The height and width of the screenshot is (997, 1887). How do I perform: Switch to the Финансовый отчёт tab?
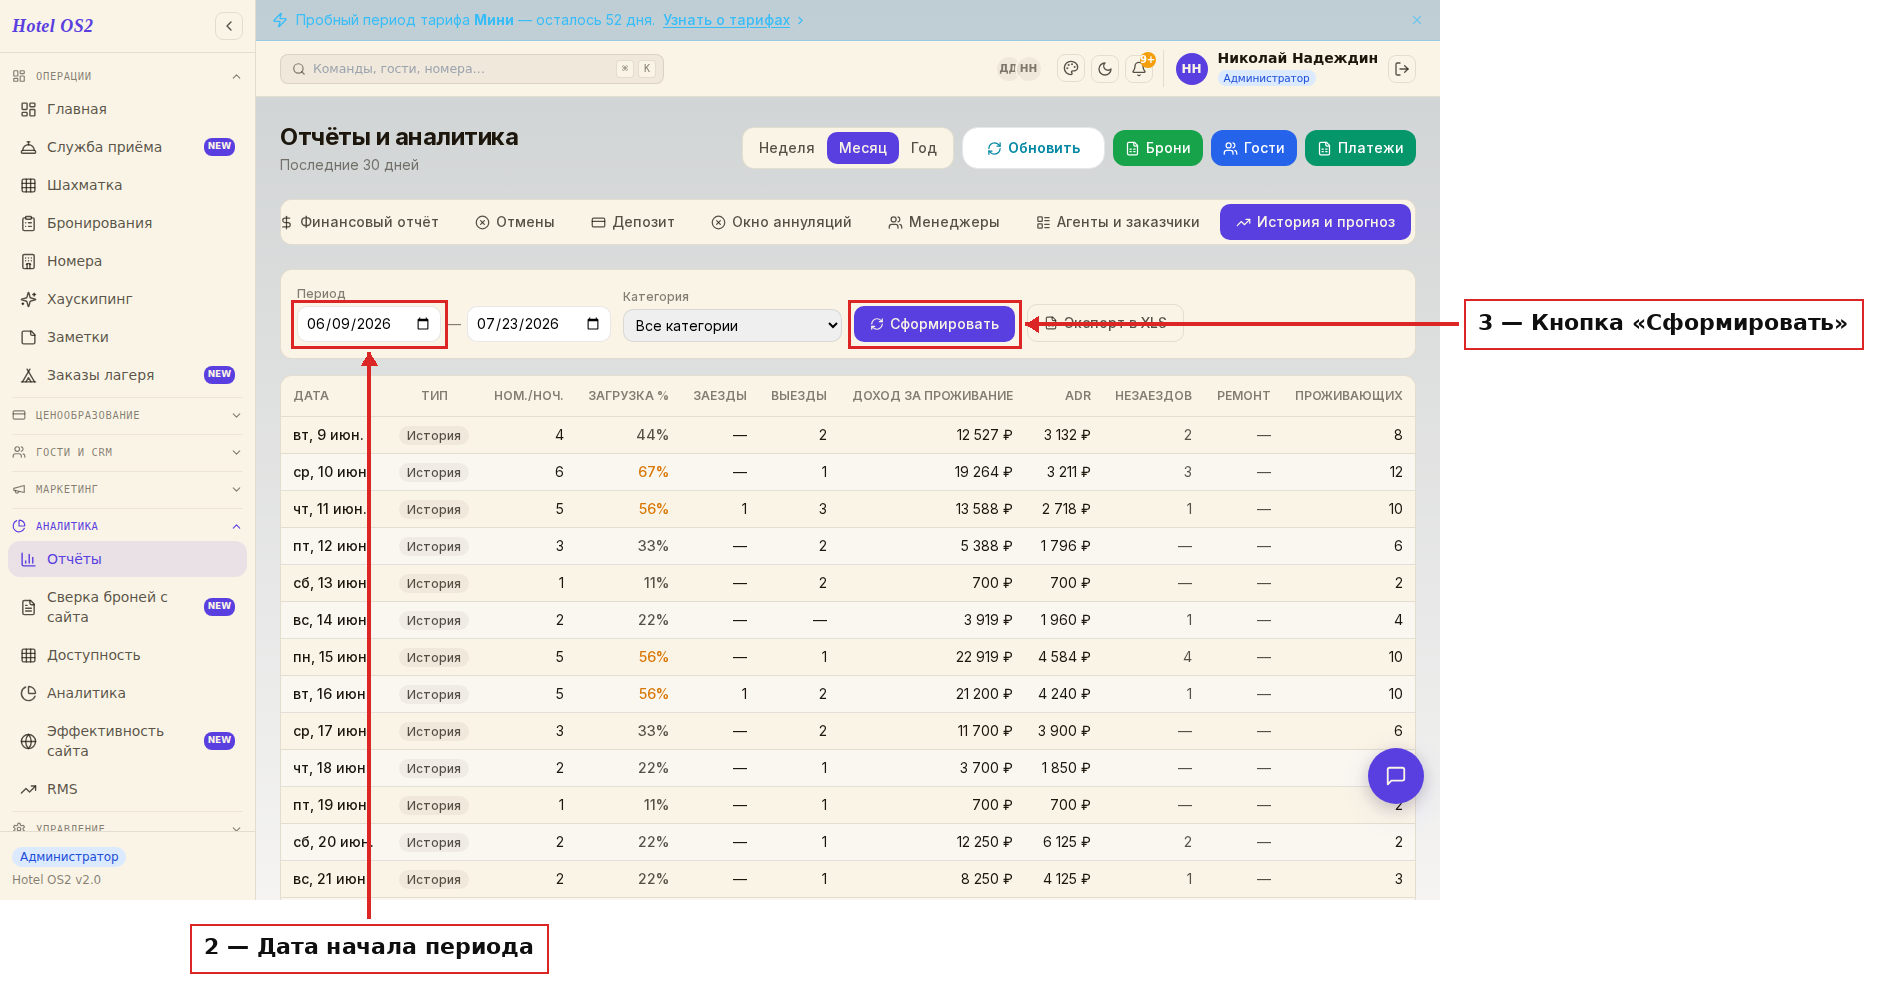[x=360, y=222]
